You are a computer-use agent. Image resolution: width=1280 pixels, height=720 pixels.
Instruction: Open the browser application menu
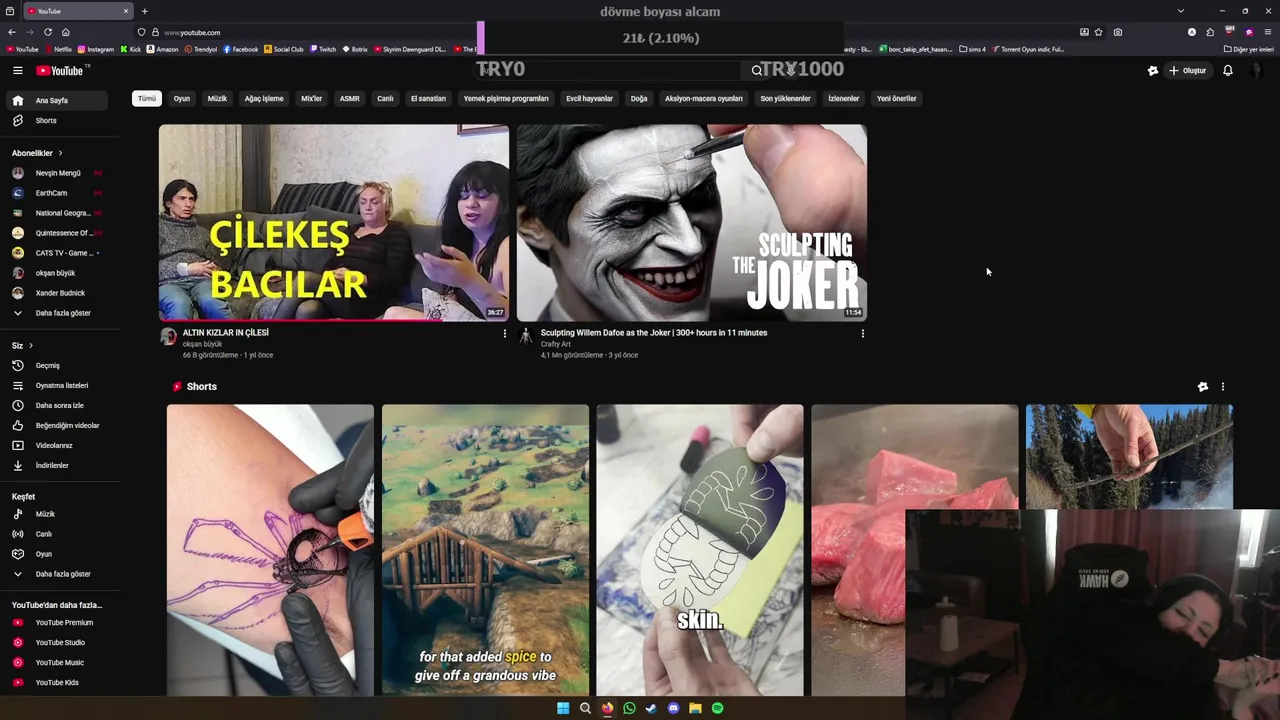click(1268, 32)
